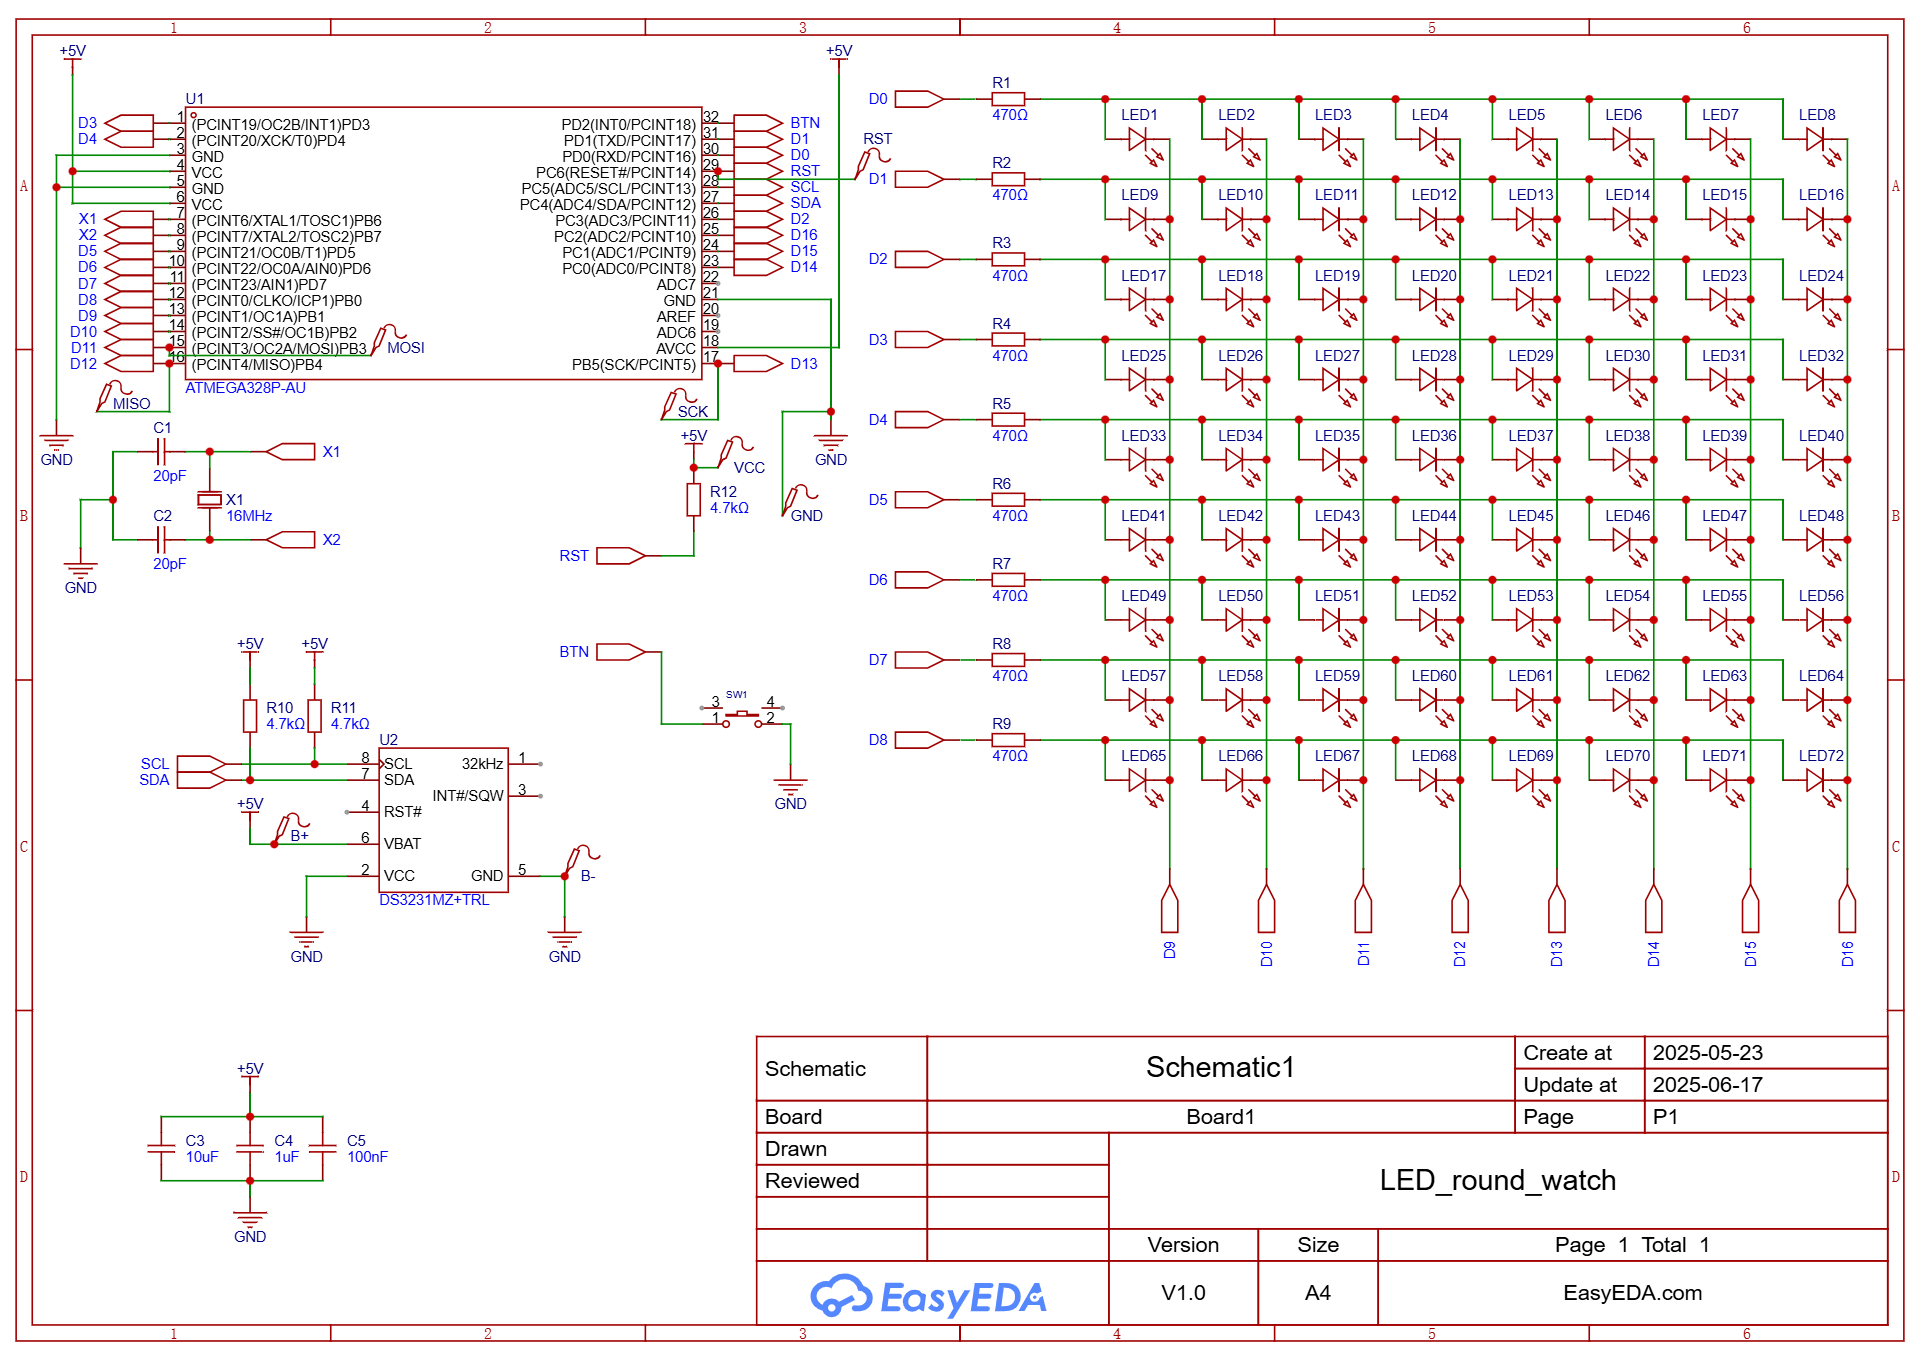Select the X2 net port by C2
Image resolution: width=1920 pixels, height=1360 pixels.
[291, 540]
